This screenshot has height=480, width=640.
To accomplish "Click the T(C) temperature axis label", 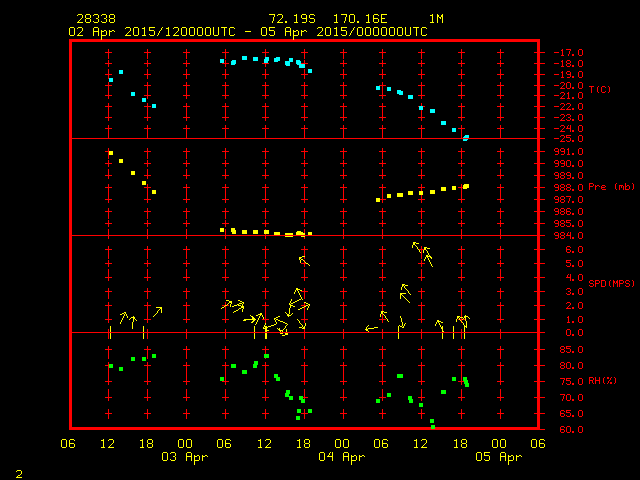I will 600,89.
